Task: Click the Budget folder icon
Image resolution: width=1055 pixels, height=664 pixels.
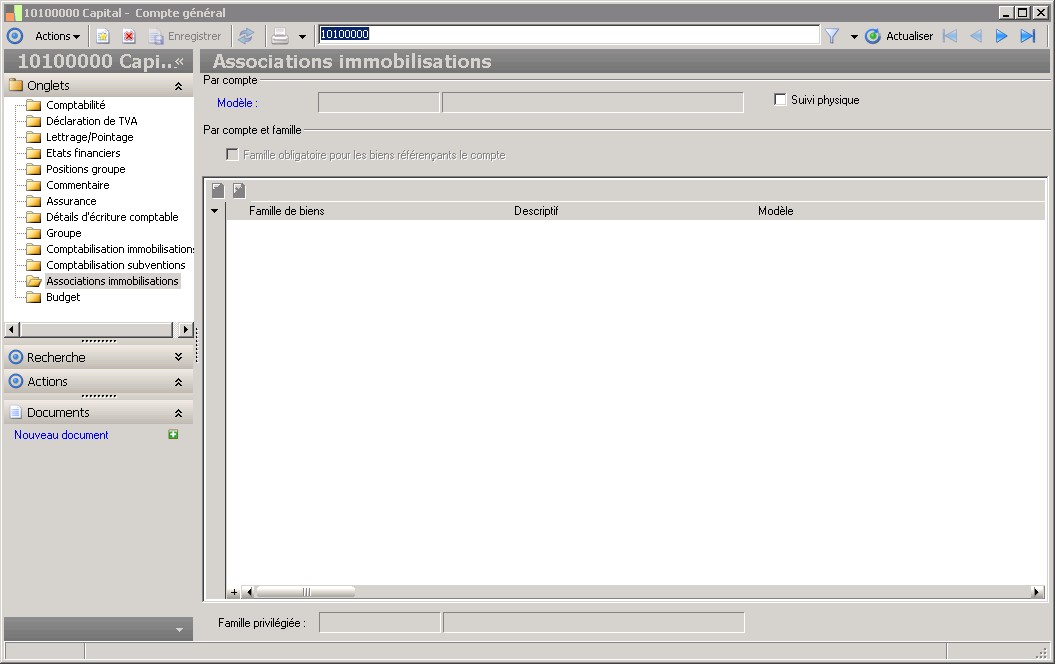Action: (34, 297)
